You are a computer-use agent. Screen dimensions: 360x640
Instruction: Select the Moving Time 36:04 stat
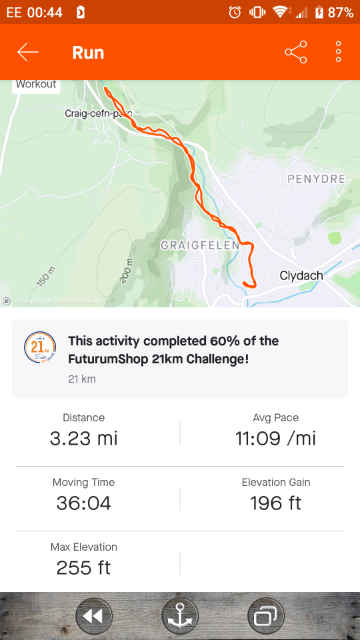[x=84, y=496]
